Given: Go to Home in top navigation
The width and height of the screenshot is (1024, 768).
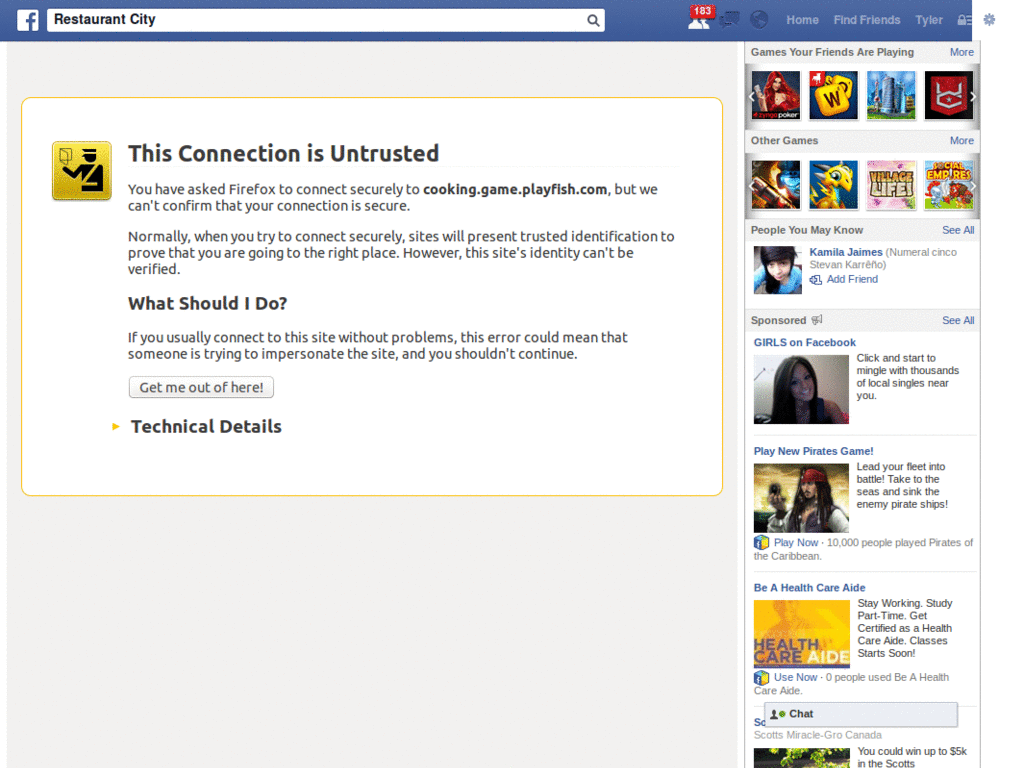Looking at the screenshot, I should tap(802, 20).
